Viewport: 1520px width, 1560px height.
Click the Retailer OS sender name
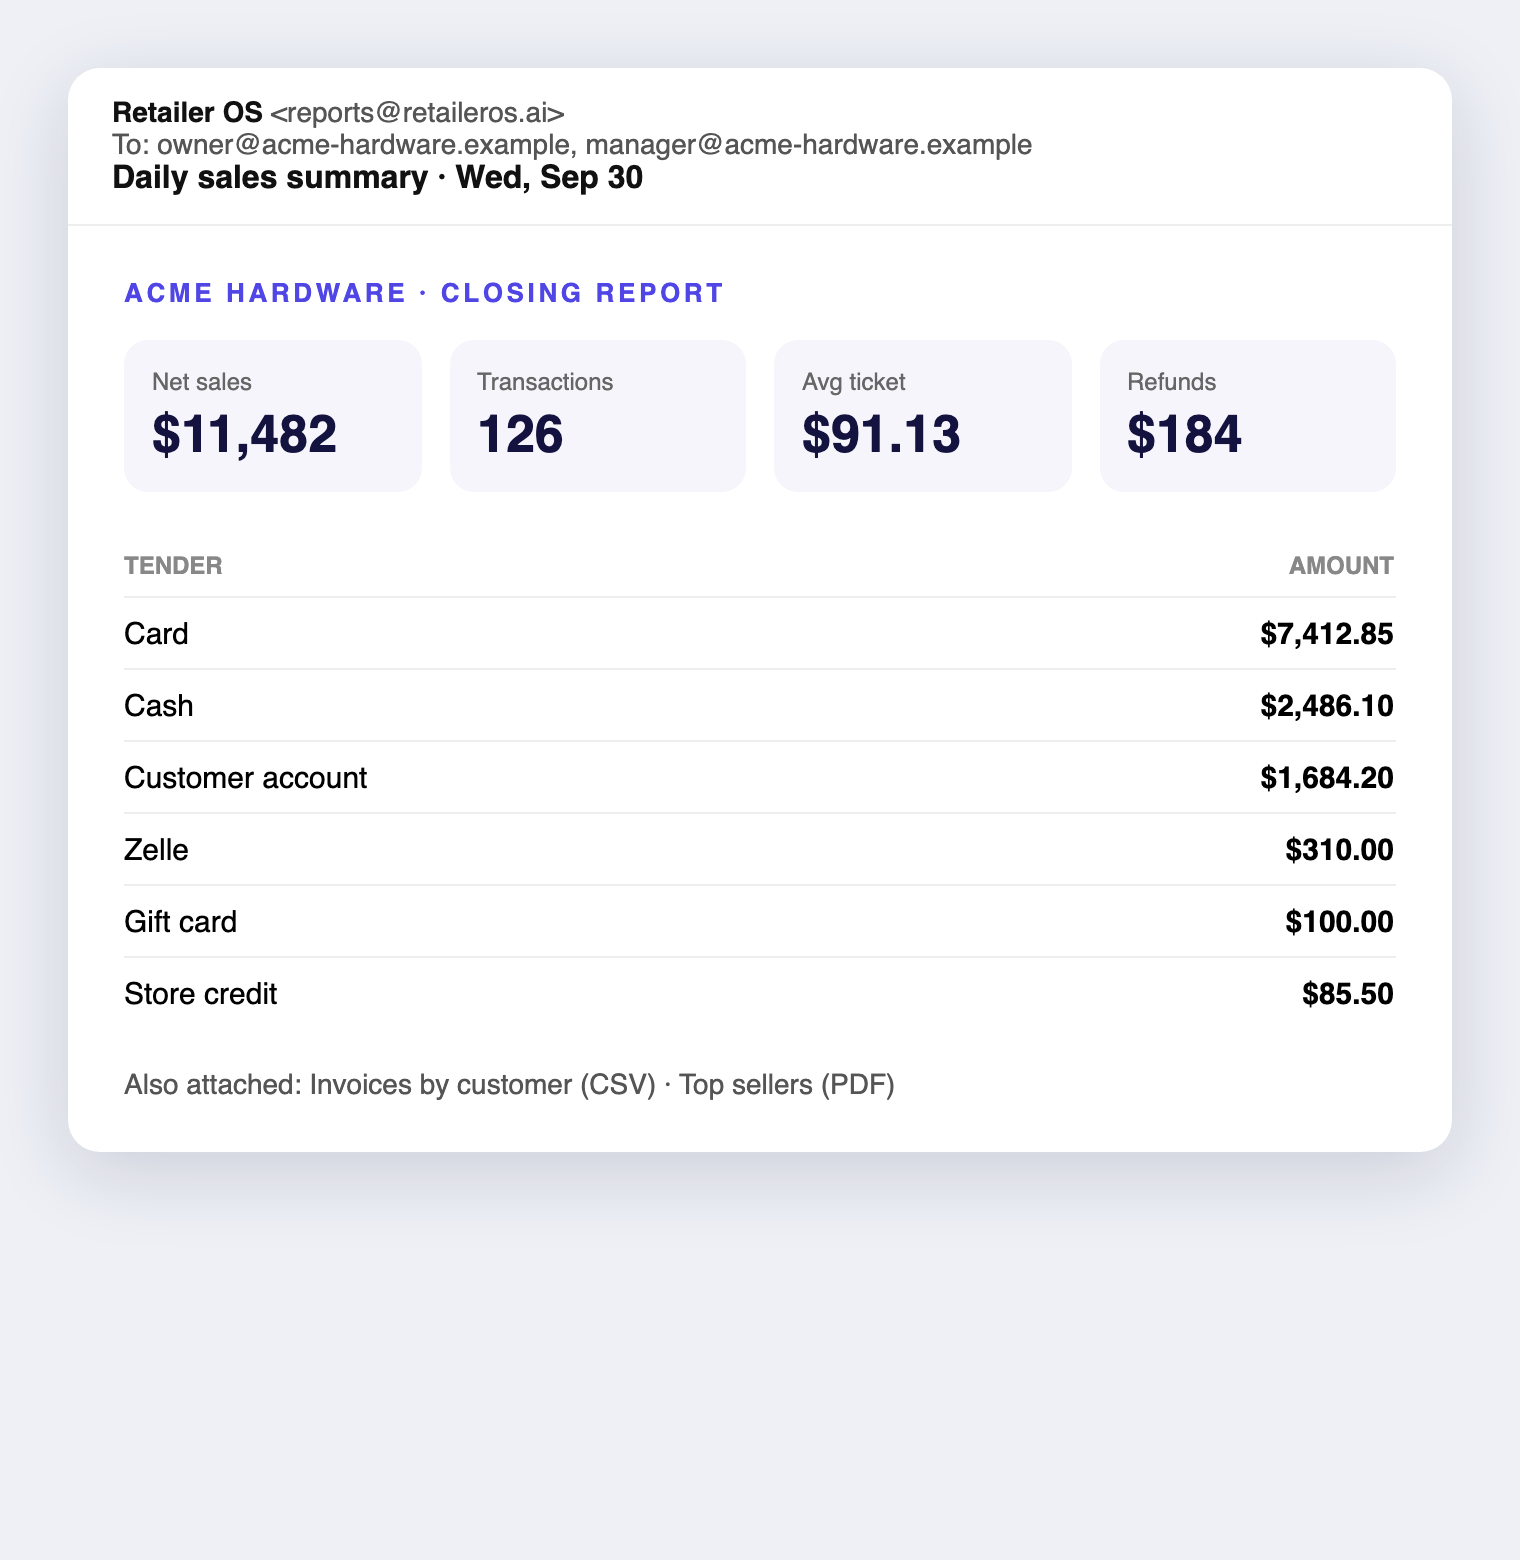[187, 113]
